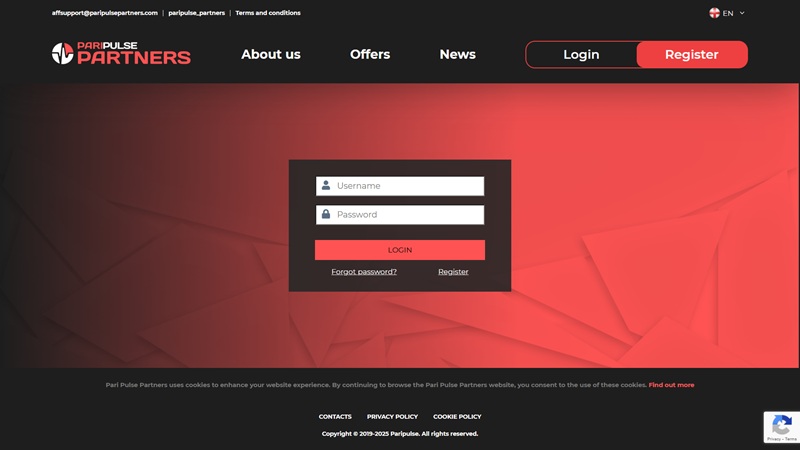Follow the Register link under the form
This screenshot has height=450, width=800.
tap(453, 272)
